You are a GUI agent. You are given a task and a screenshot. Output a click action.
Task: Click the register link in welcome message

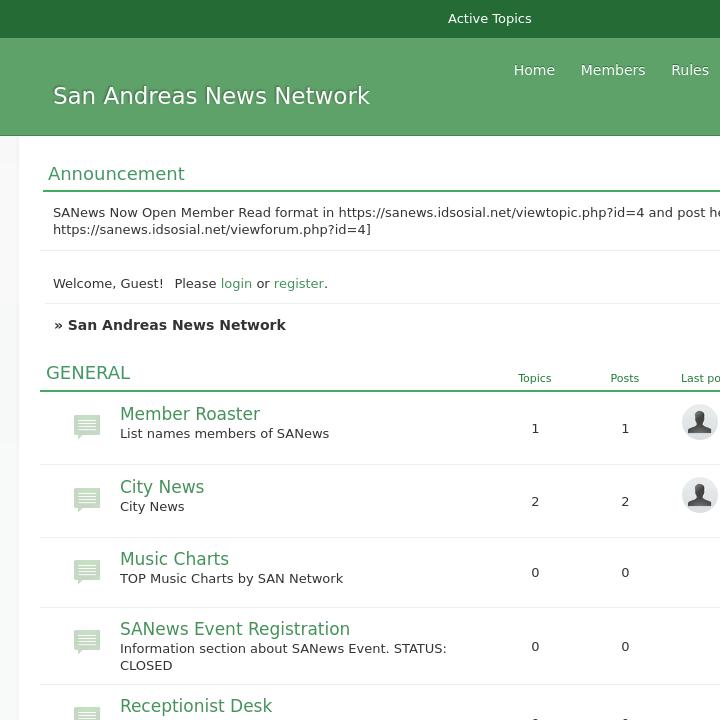point(299,284)
